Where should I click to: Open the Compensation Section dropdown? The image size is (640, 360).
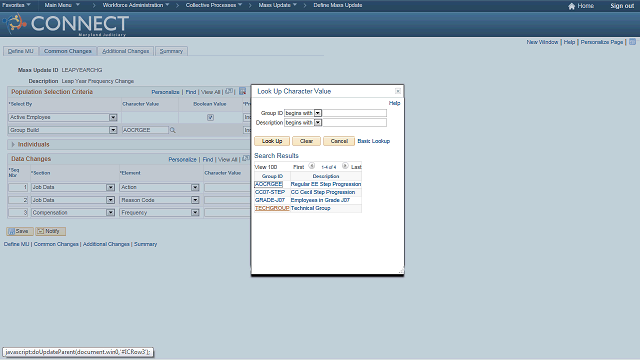pos(110,213)
